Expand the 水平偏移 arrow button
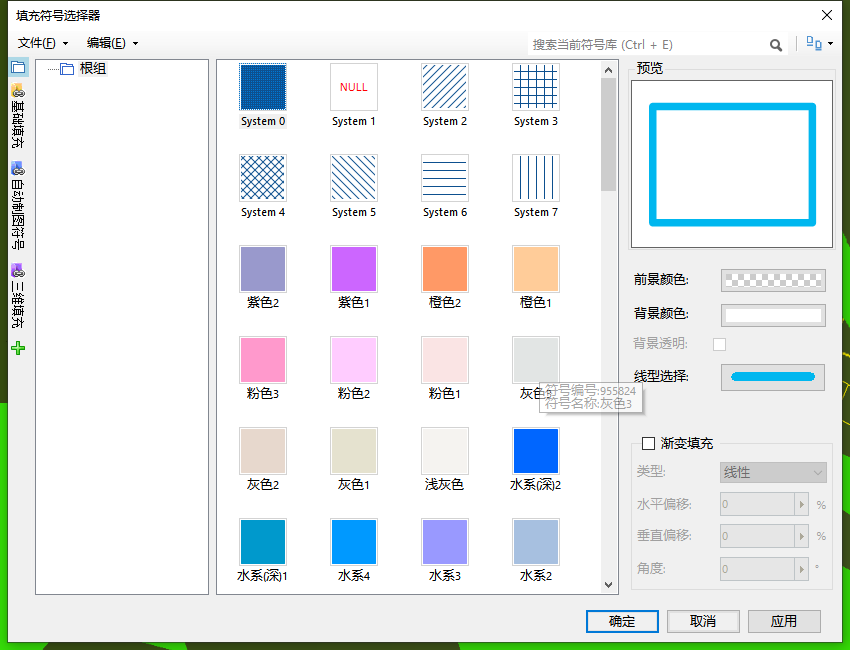This screenshot has height=650, width=850. click(801, 504)
